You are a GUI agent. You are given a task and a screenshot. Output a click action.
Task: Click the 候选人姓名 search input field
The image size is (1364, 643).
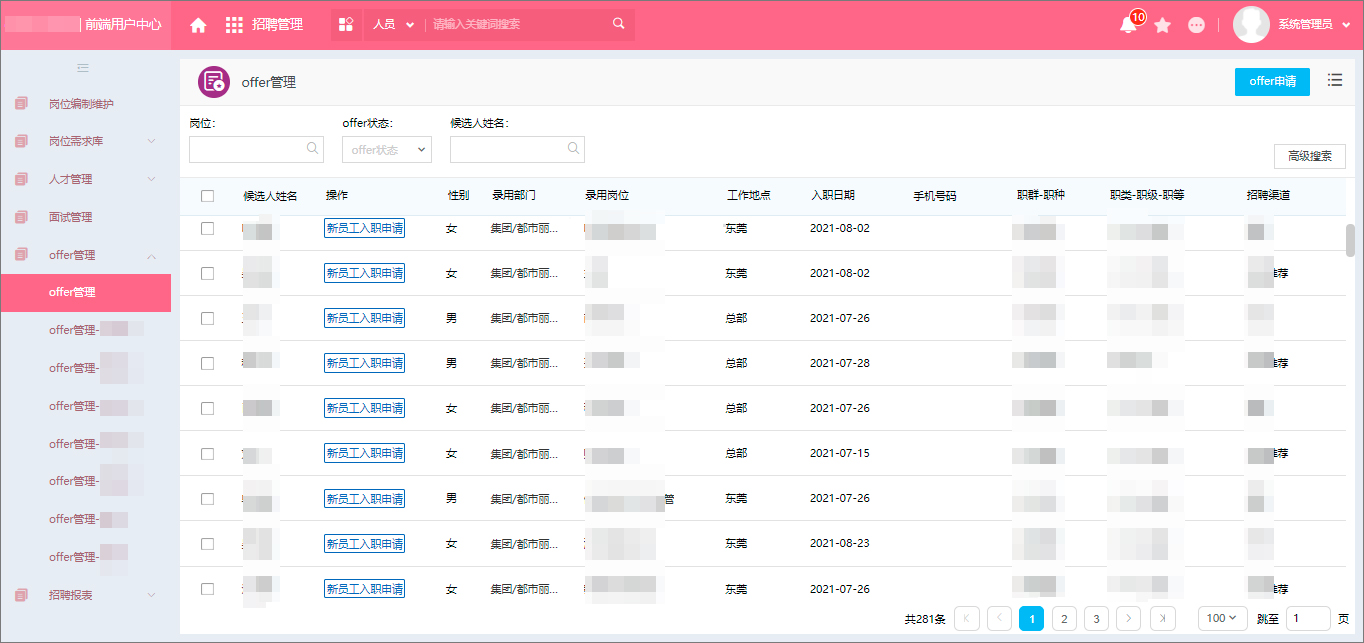pos(517,150)
